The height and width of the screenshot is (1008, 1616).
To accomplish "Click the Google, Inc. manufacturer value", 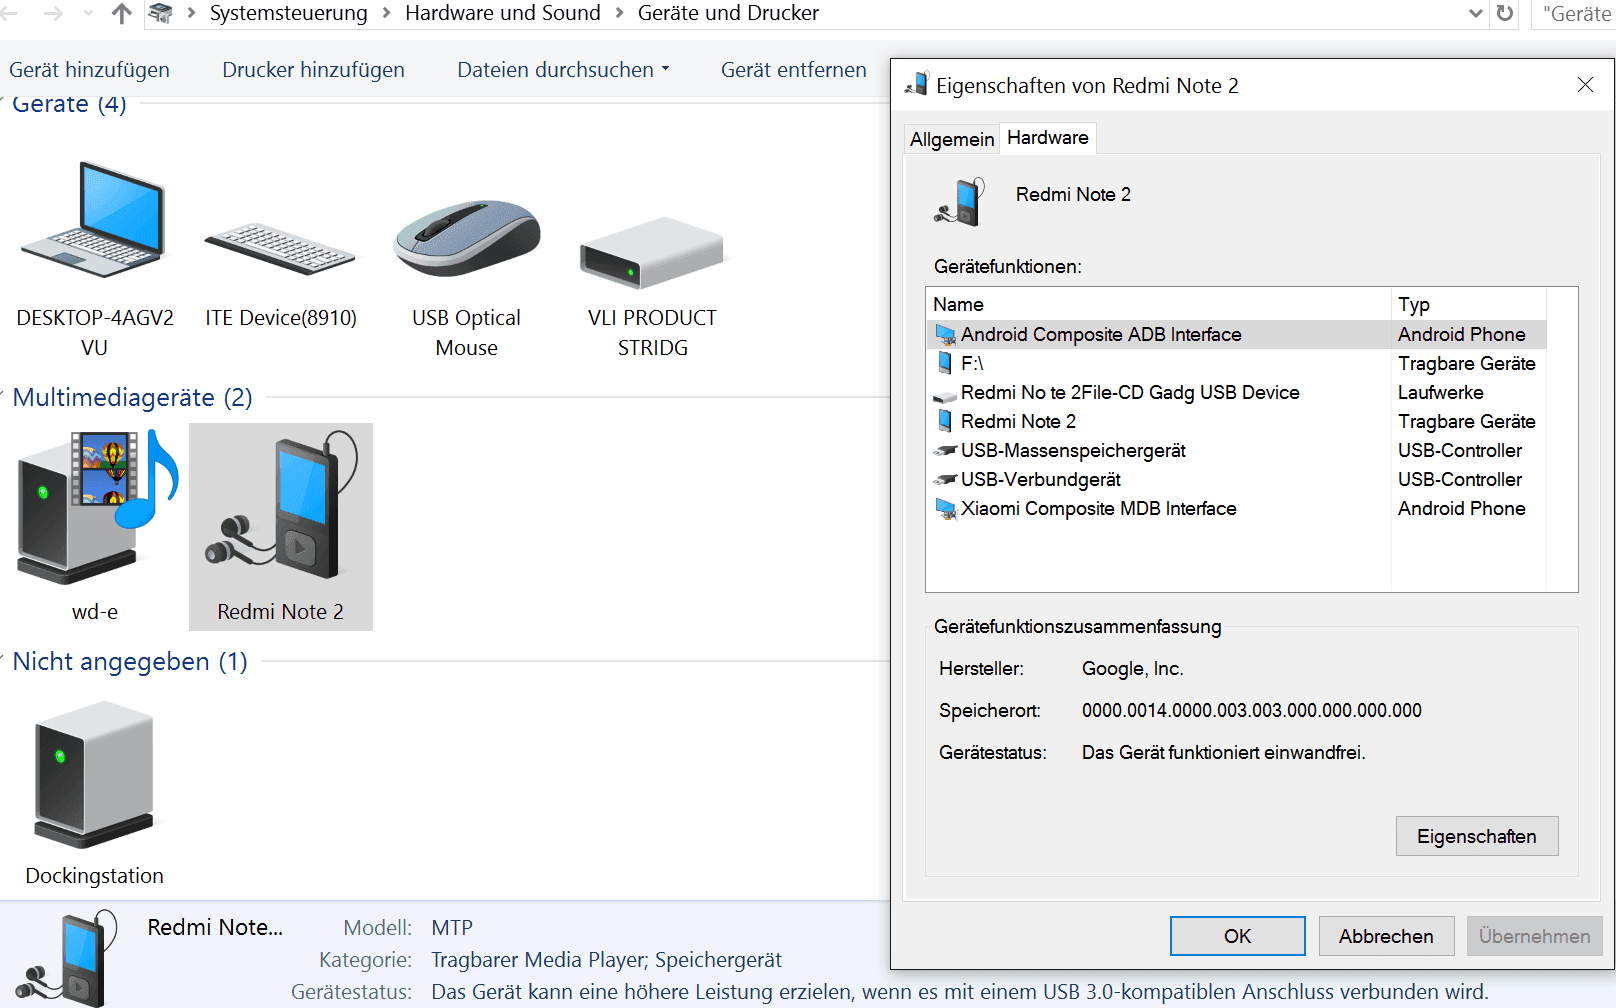I will 1132,668.
